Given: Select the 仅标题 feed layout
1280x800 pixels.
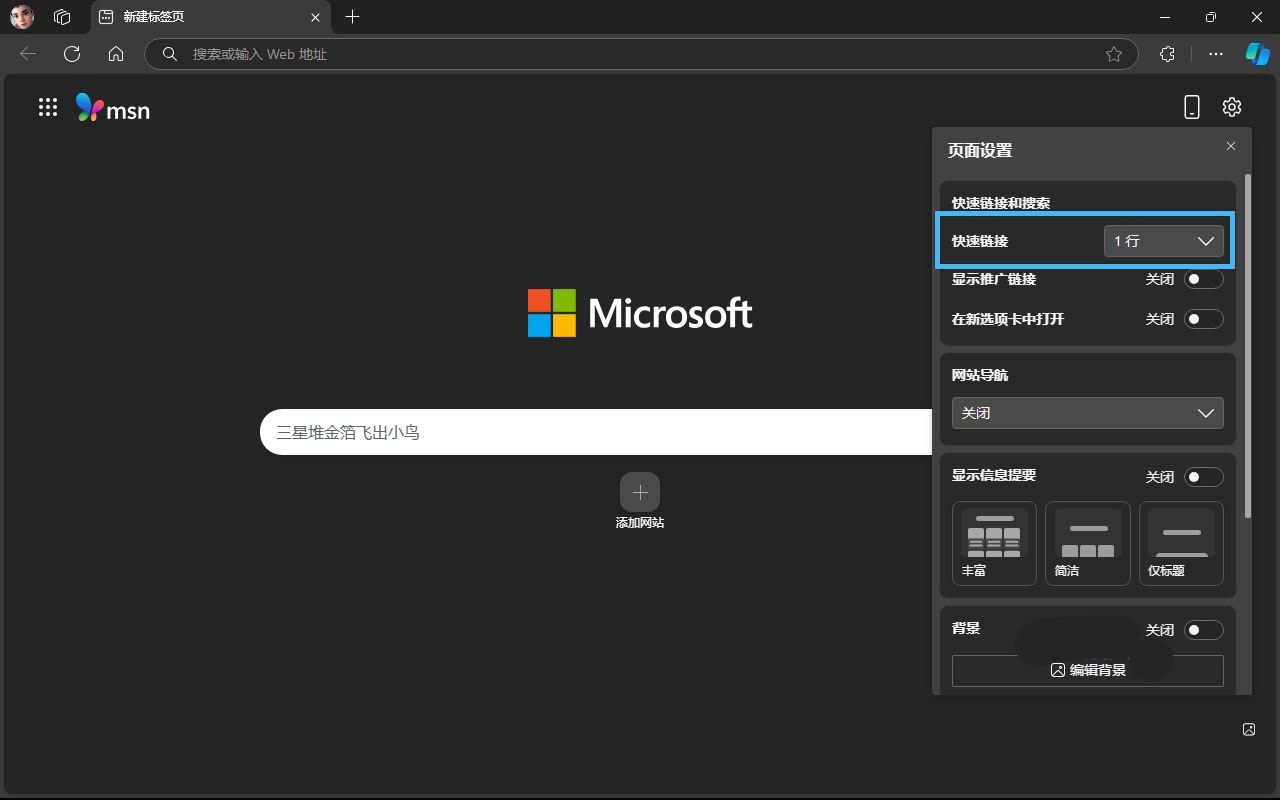Looking at the screenshot, I should [x=1181, y=543].
